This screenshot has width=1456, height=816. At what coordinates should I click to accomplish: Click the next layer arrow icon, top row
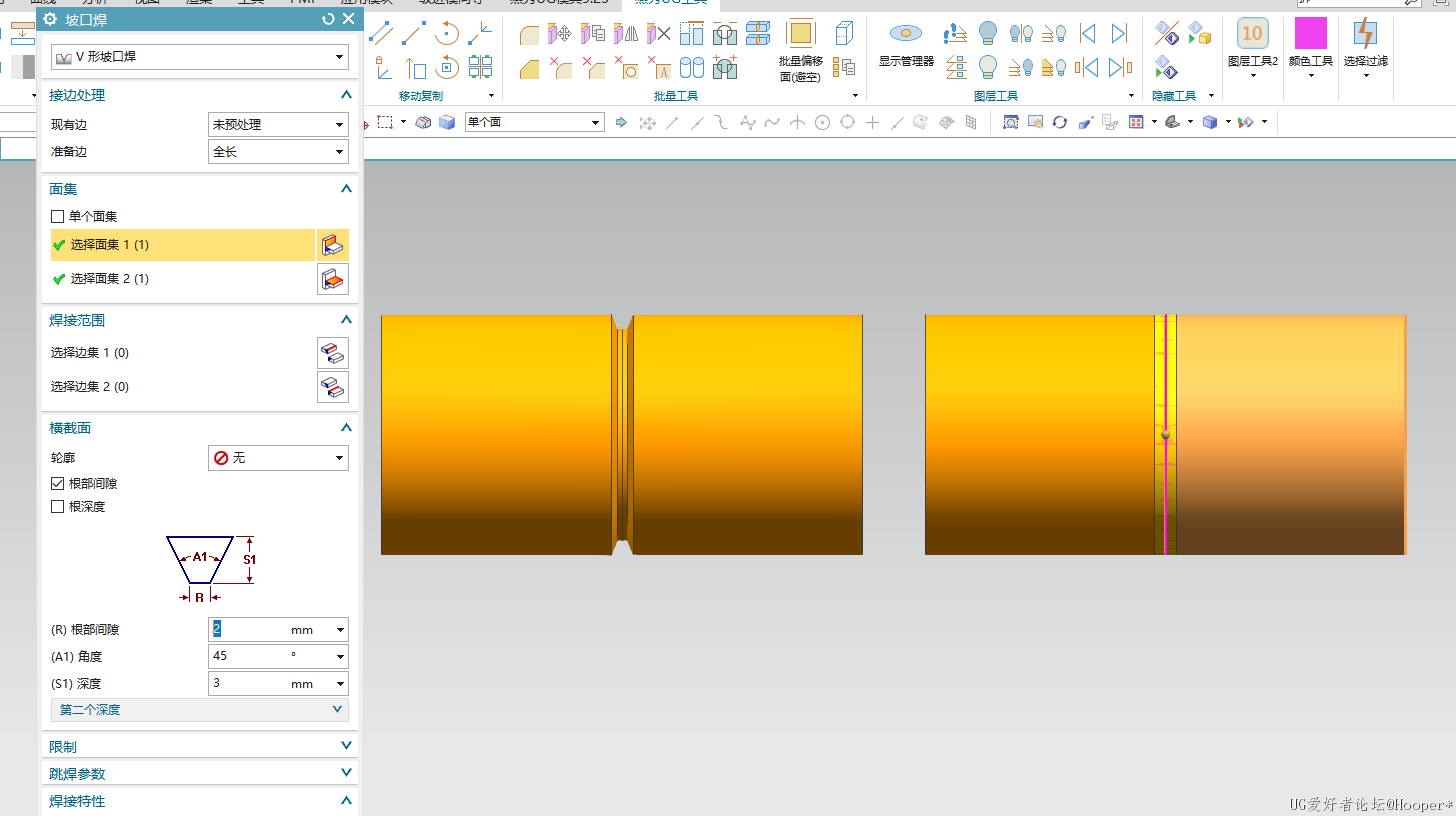(x=1119, y=33)
